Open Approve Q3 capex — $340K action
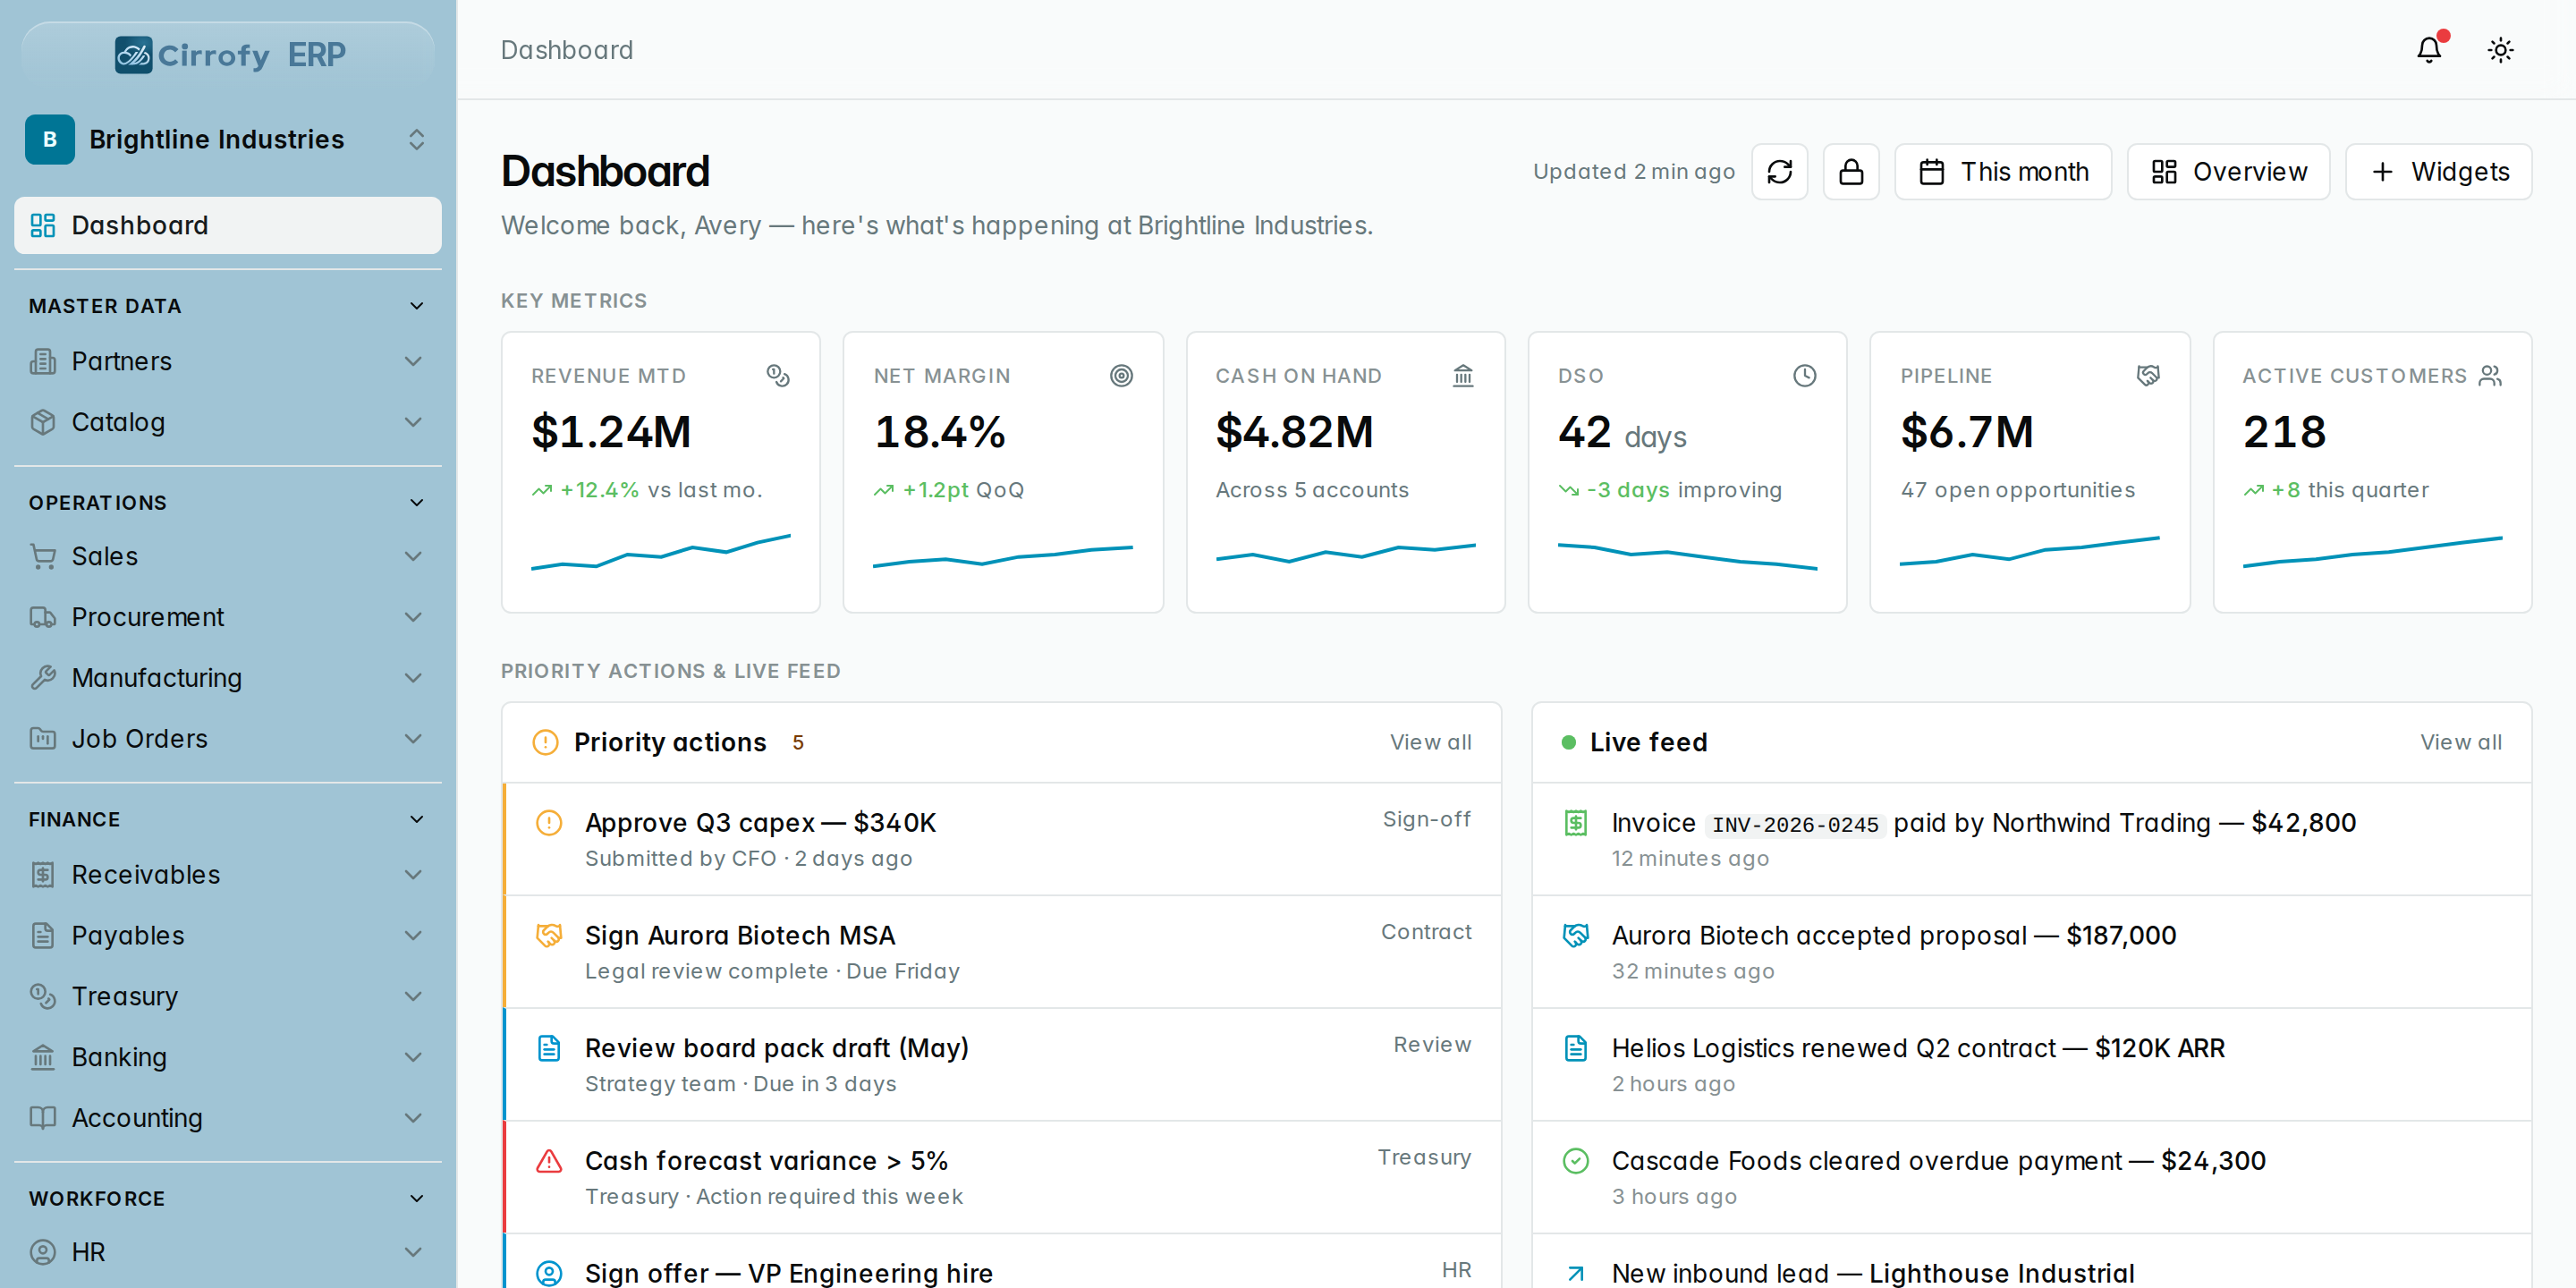This screenshot has height=1288, width=2576. [1002, 839]
